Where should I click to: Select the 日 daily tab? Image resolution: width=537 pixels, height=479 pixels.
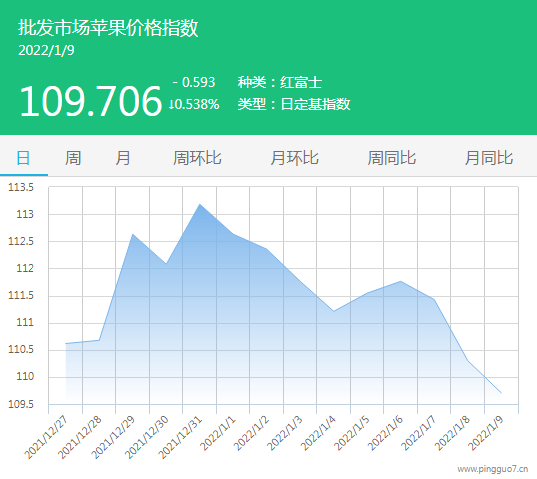point(23,158)
